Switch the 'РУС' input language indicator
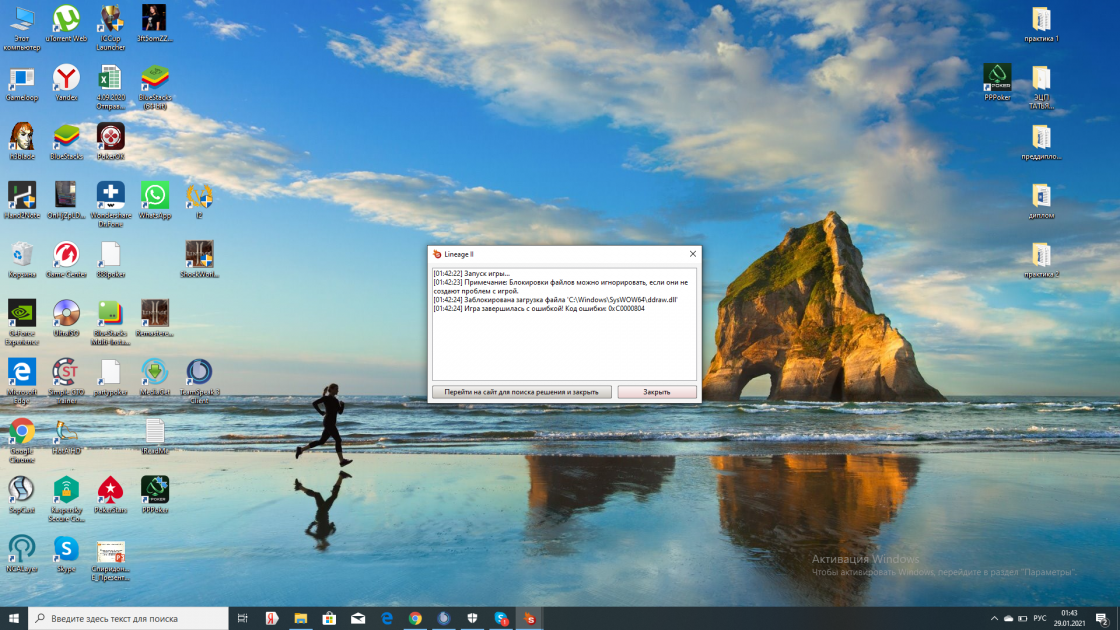This screenshot has width=1120, height=630. point(1040,619)
